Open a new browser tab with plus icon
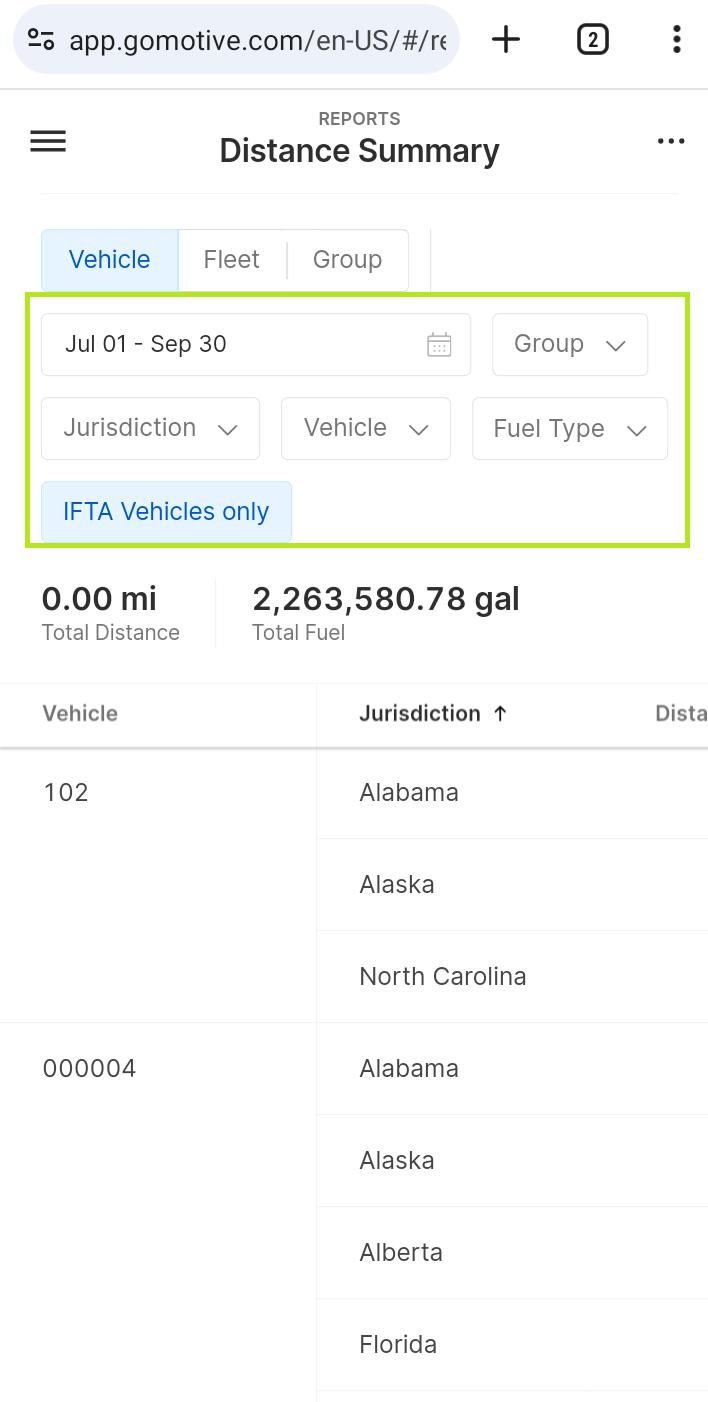The width and height of the screenshot is (708, 1402). pyautogui.click(x=507, y=40)
